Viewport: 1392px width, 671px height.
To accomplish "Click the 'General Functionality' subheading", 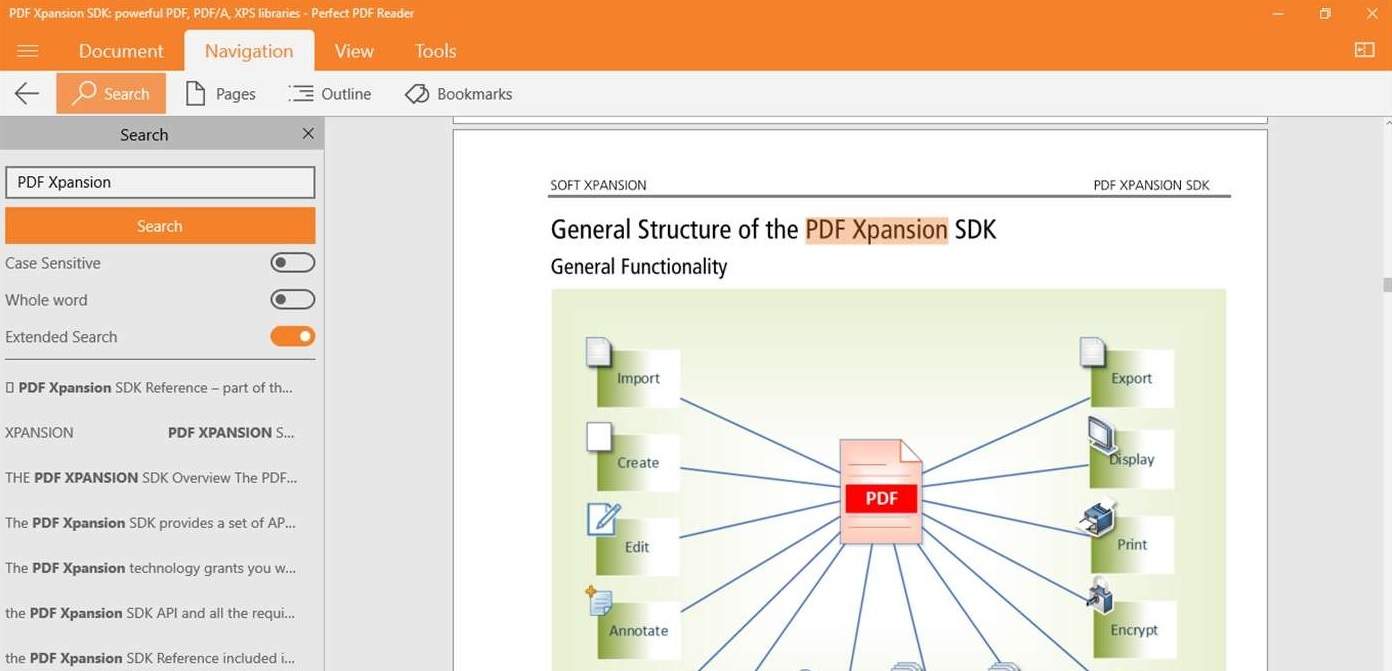I will pos(639,267).
